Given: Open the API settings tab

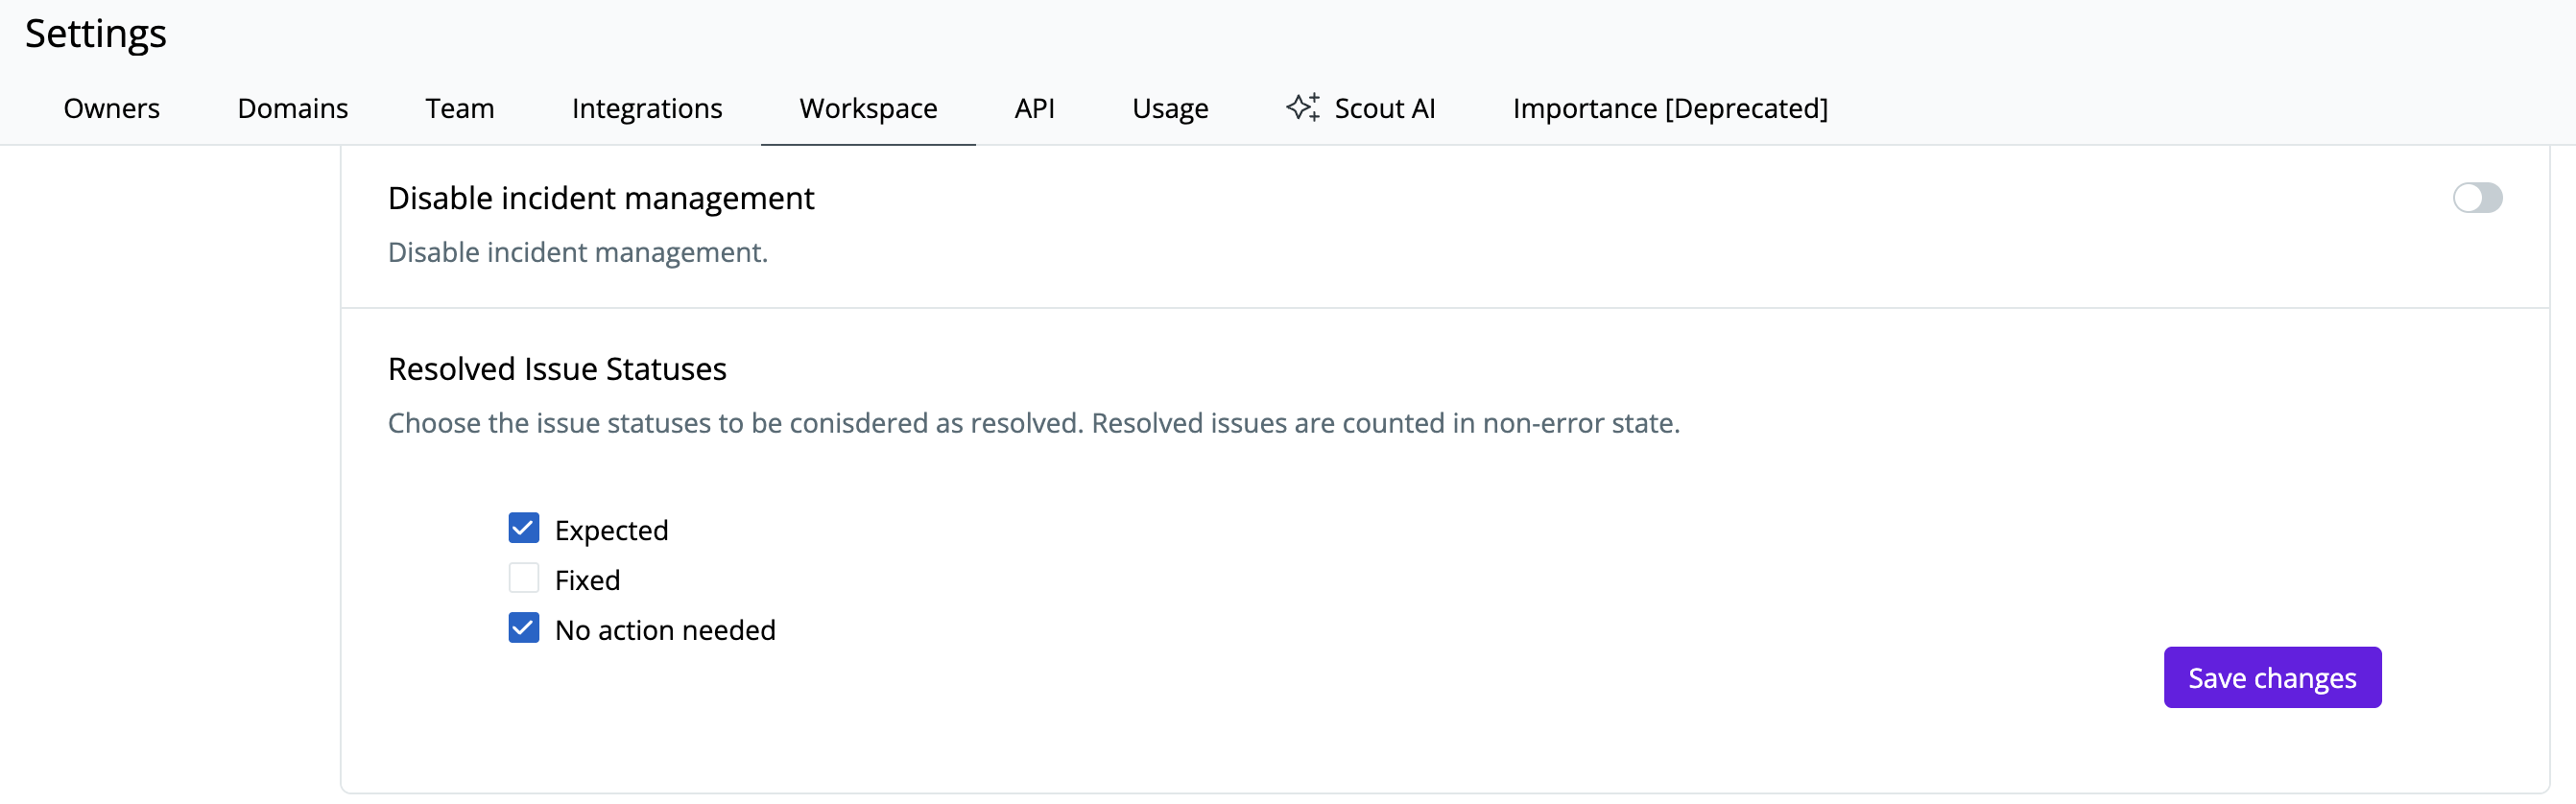Looking at the screenshot, I should pos(1034,108).
